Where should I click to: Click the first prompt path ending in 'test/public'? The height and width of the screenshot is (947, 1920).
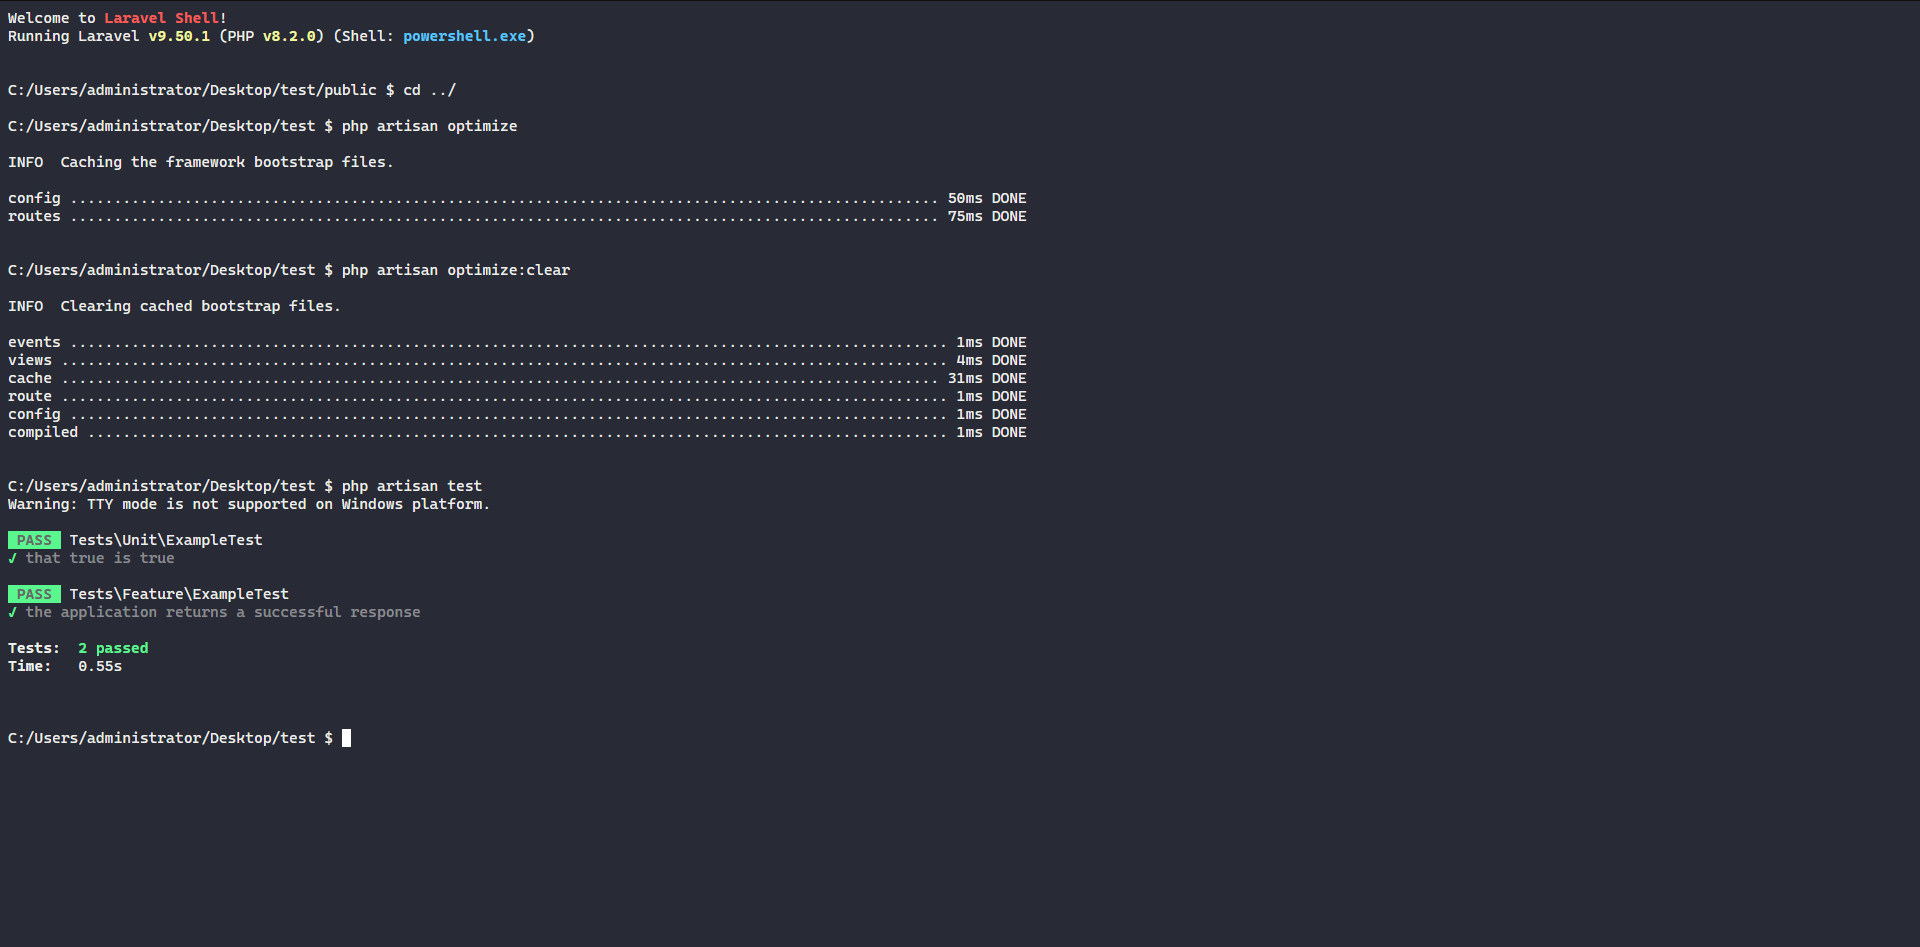[192, 90]
